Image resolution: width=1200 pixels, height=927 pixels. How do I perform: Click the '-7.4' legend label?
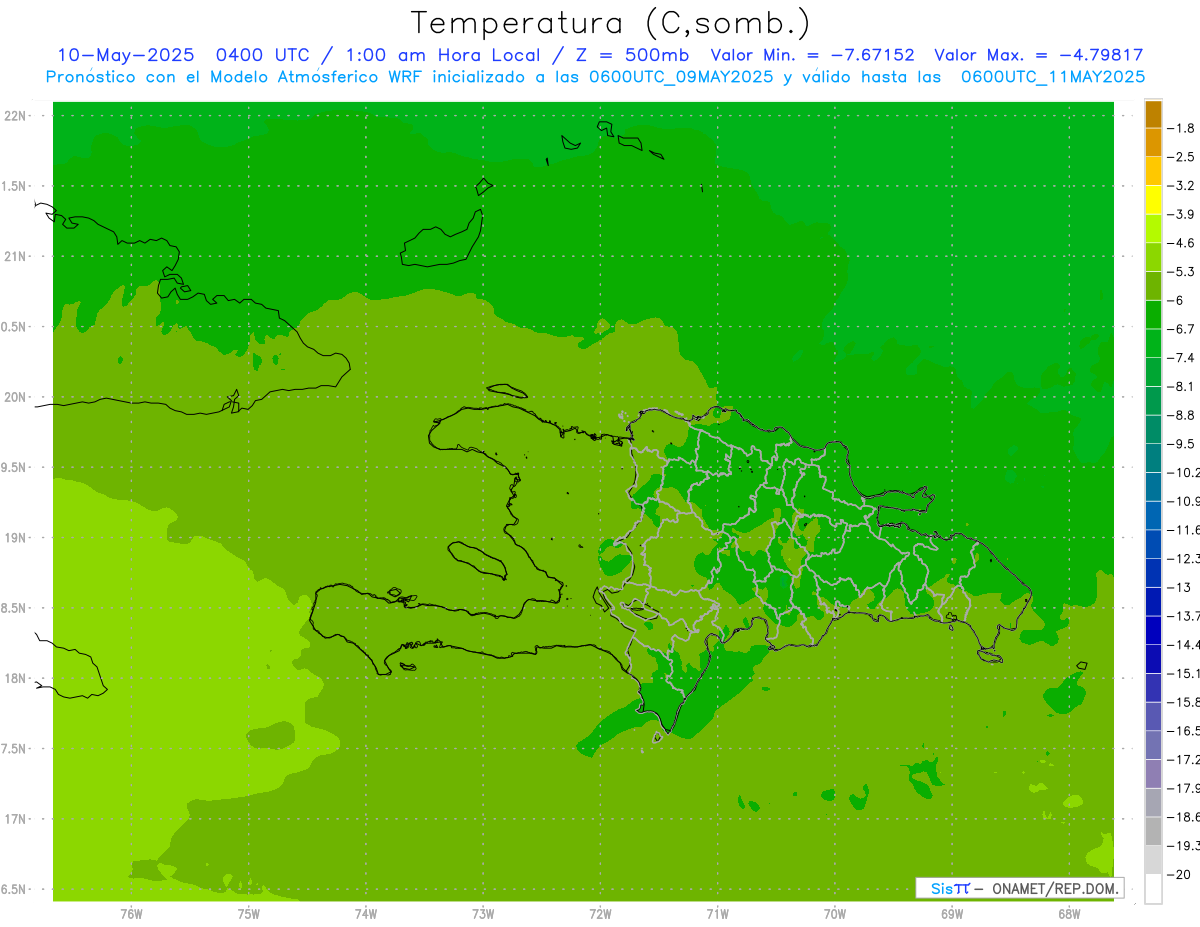tap(1183, 358)
